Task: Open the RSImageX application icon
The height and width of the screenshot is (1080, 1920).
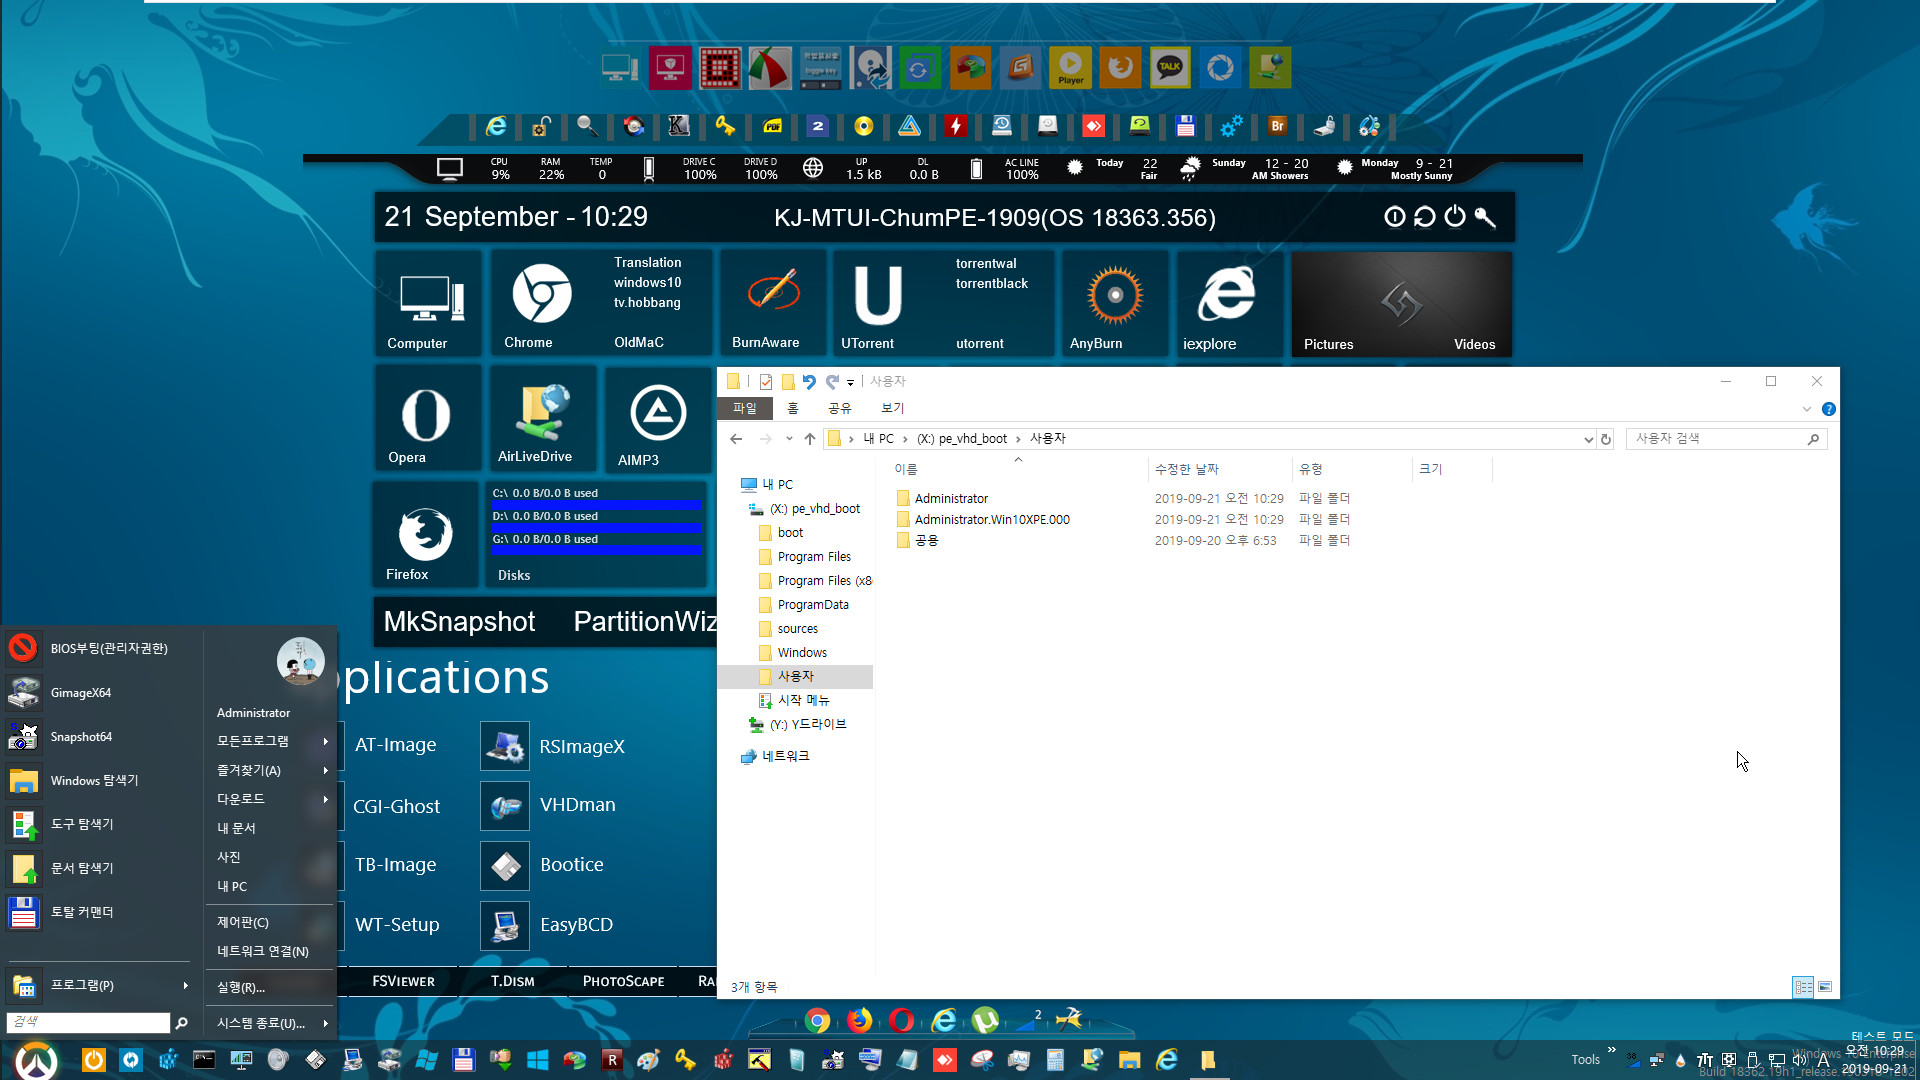Action: click(505, 746)
